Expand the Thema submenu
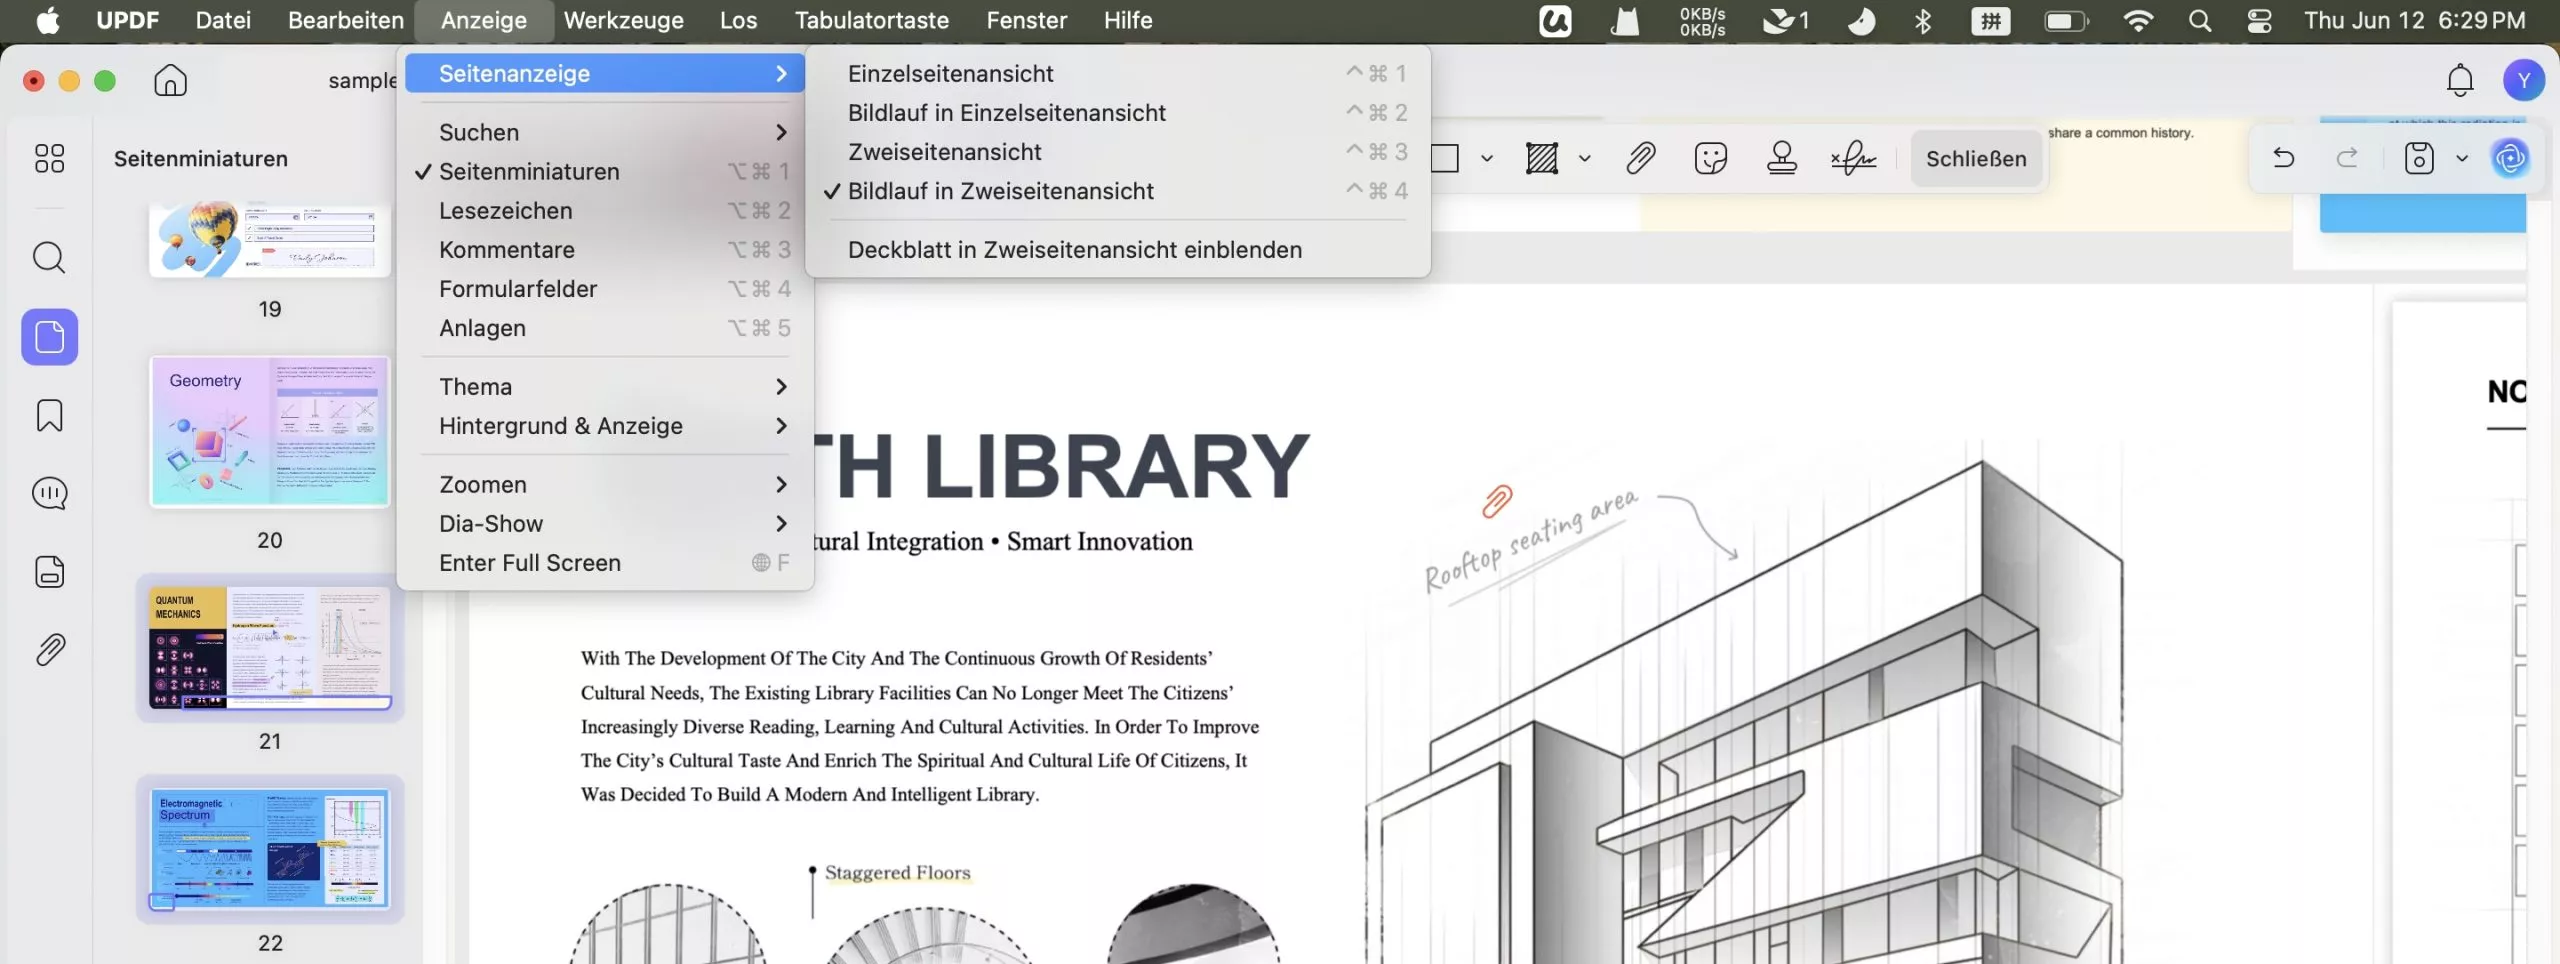 click(605, 387)
